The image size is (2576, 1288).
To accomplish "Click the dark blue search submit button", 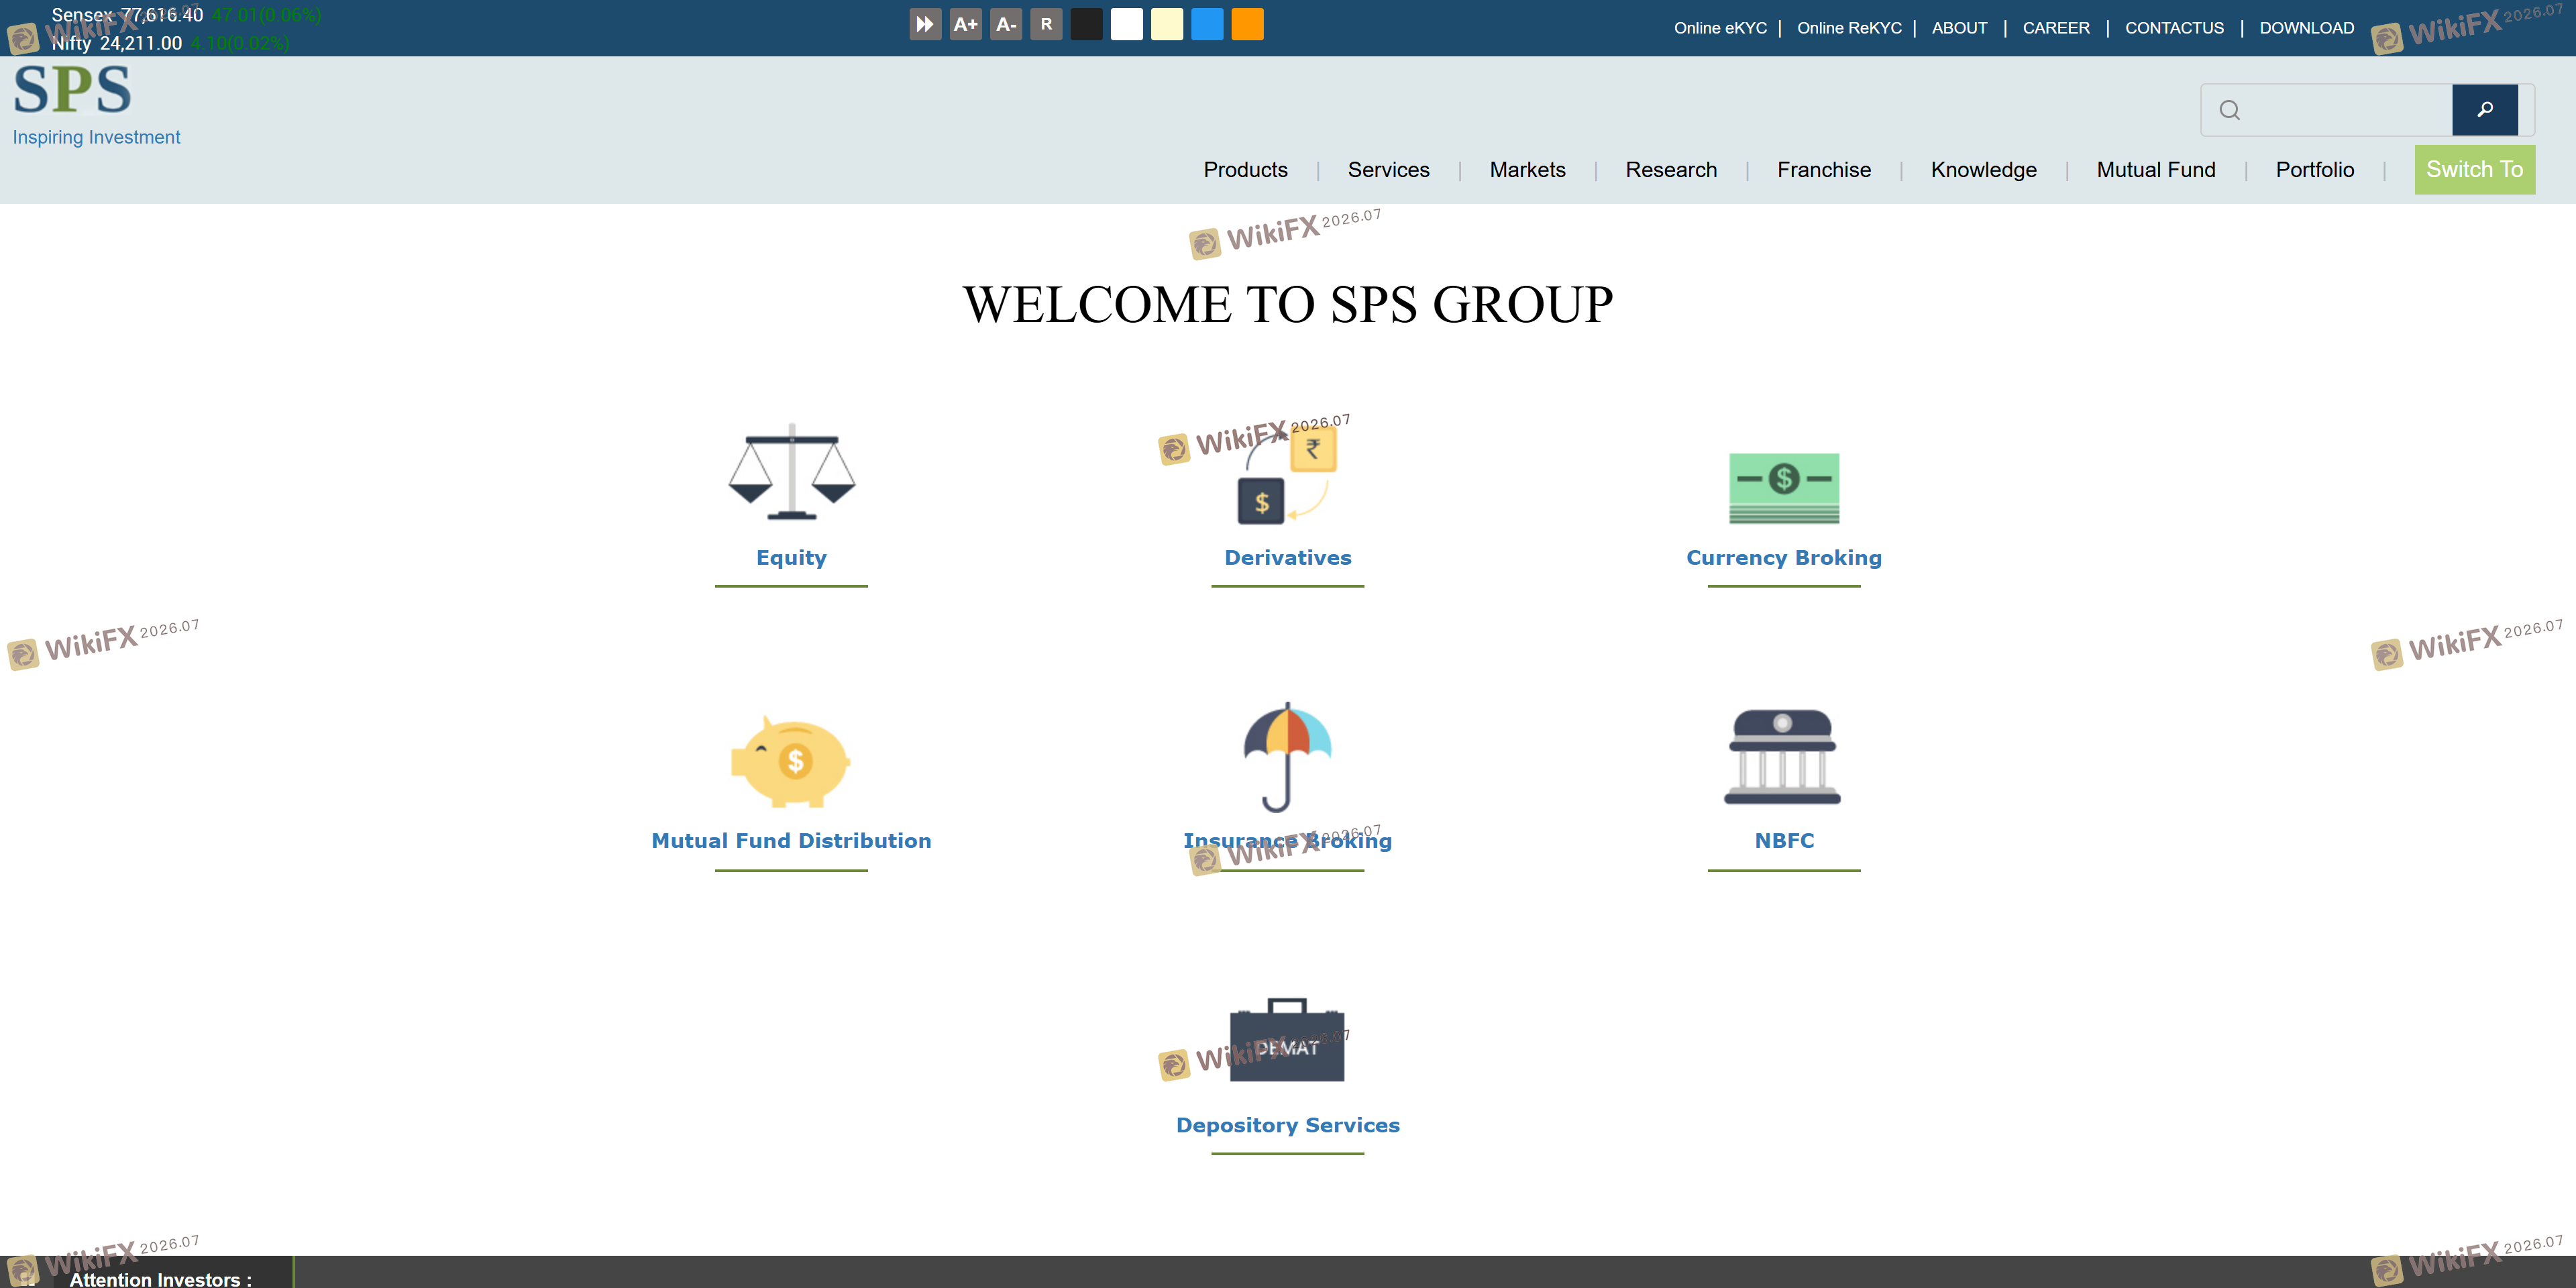I will pyautogui.click(x=2484, y=110).
